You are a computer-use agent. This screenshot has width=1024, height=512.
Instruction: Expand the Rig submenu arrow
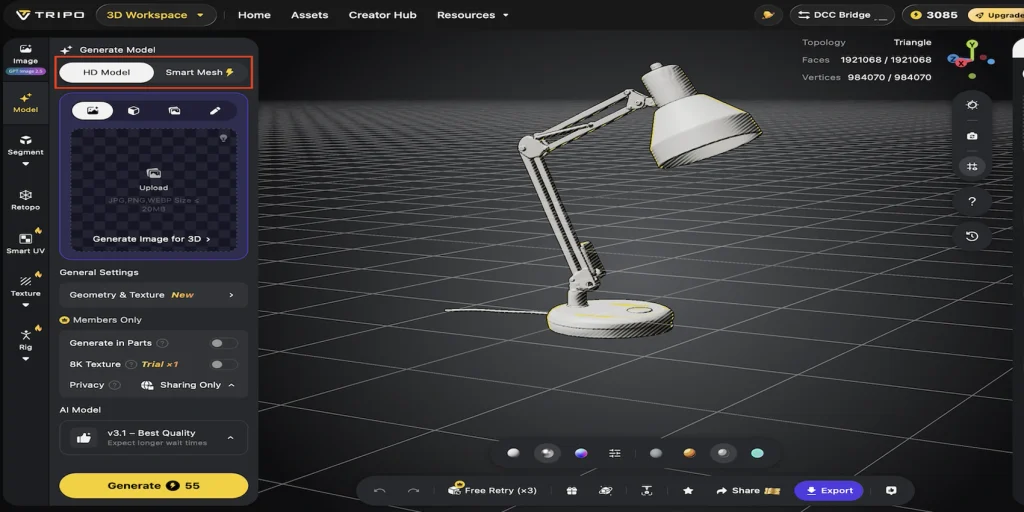[x=25, y=359]
